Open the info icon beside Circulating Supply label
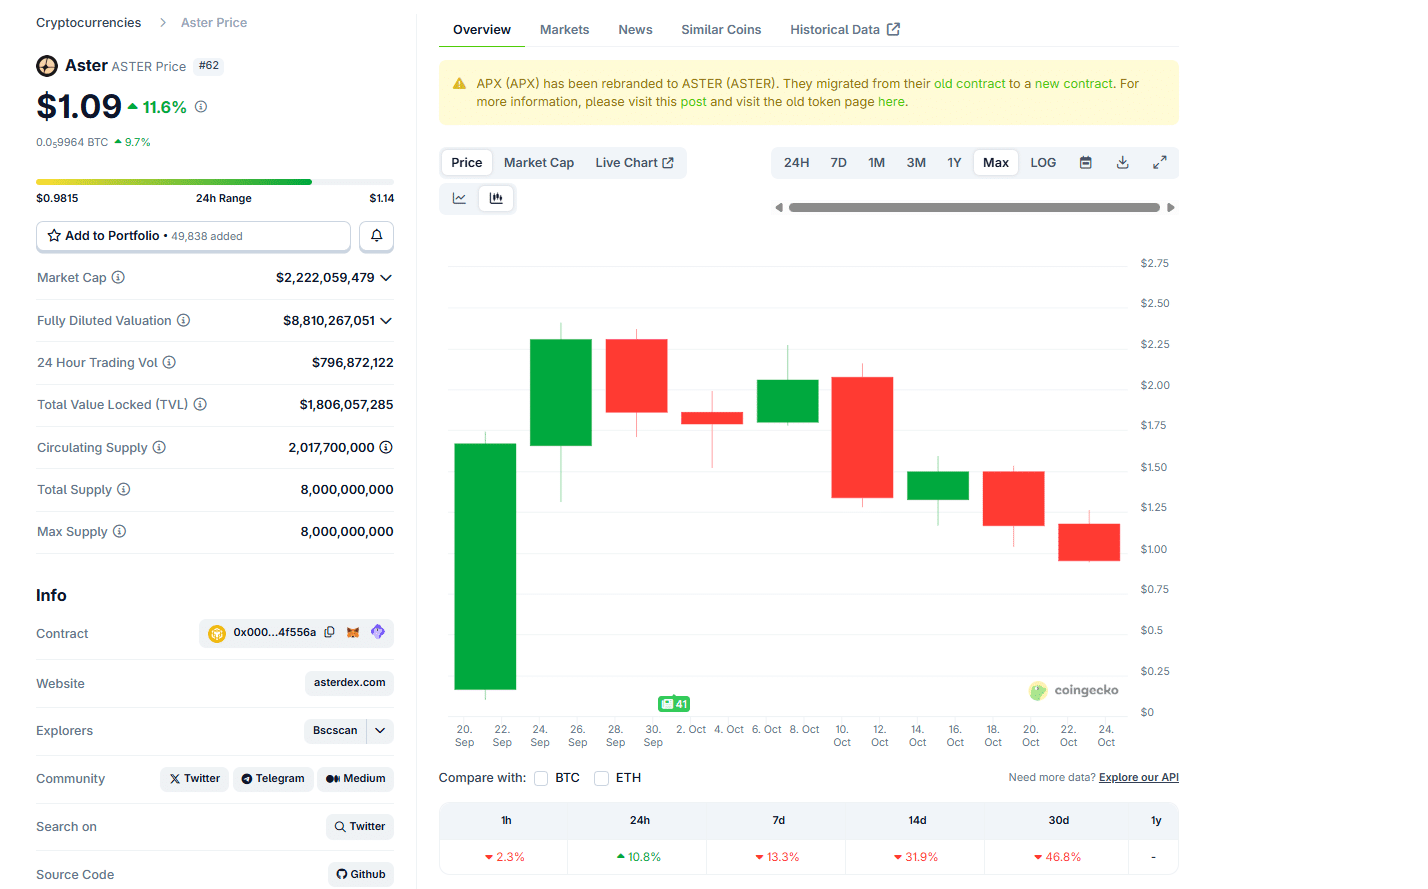 (159, 447)
